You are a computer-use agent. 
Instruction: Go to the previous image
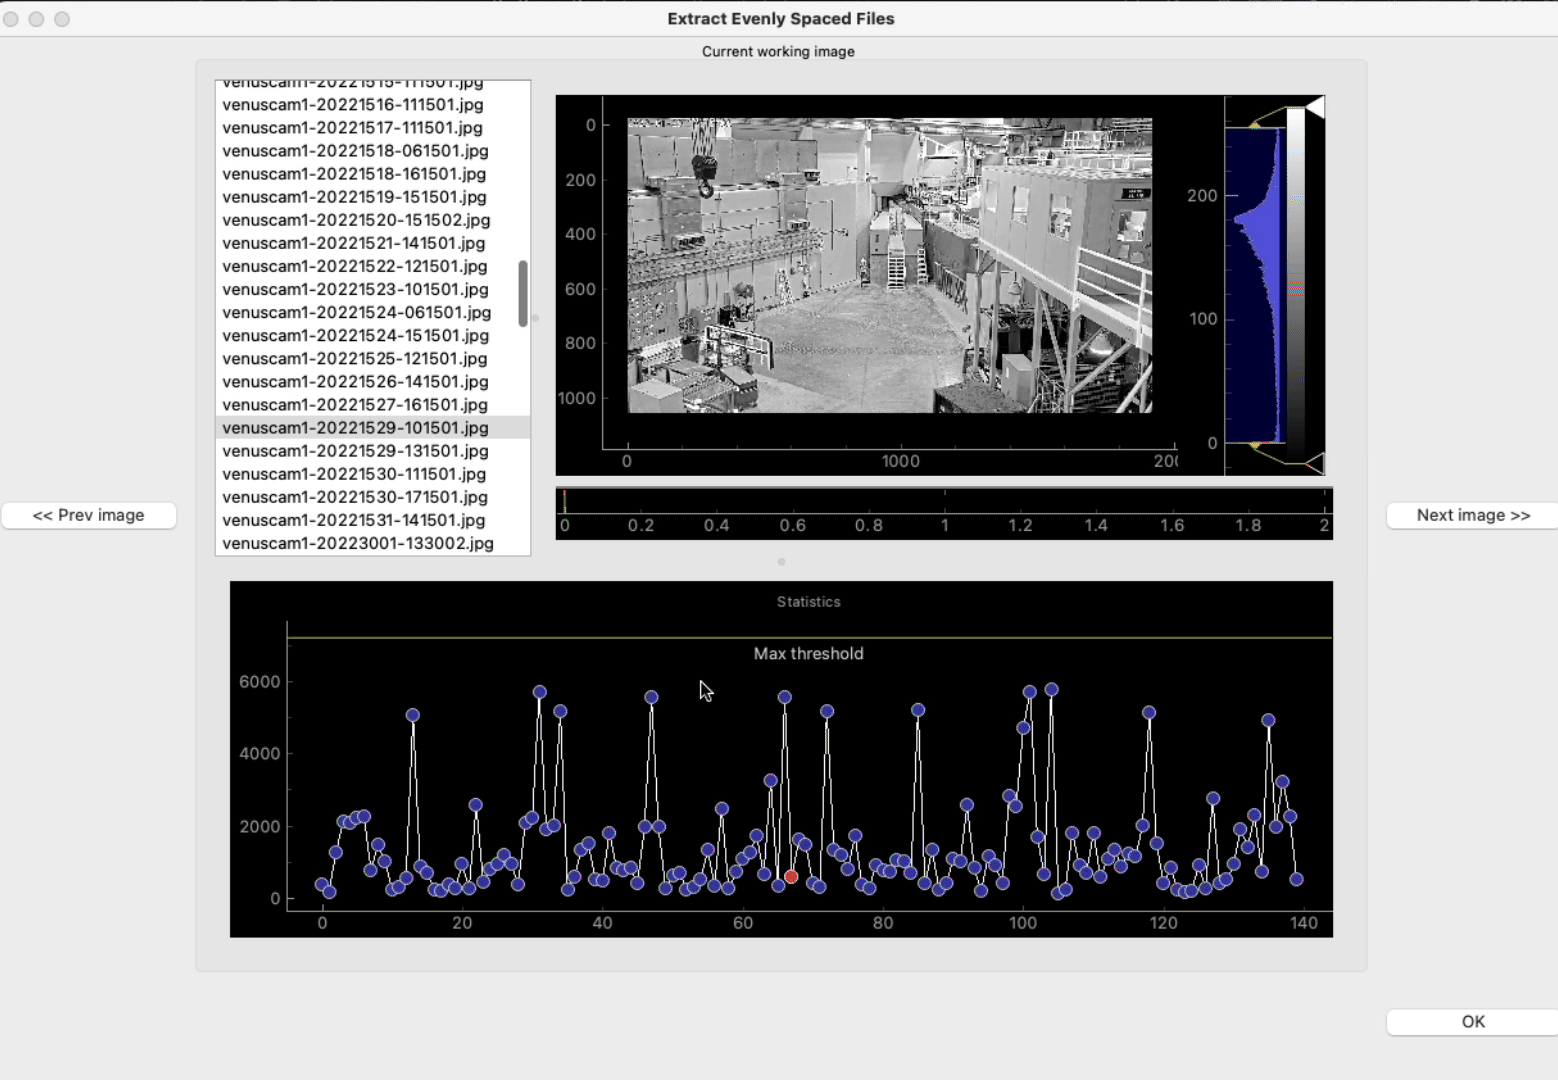[x=89, y=515]
